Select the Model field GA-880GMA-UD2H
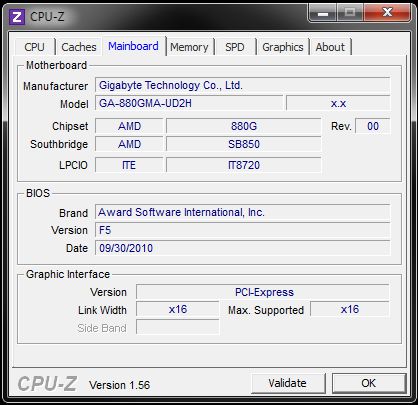418x405 pixels. [189, 103]
